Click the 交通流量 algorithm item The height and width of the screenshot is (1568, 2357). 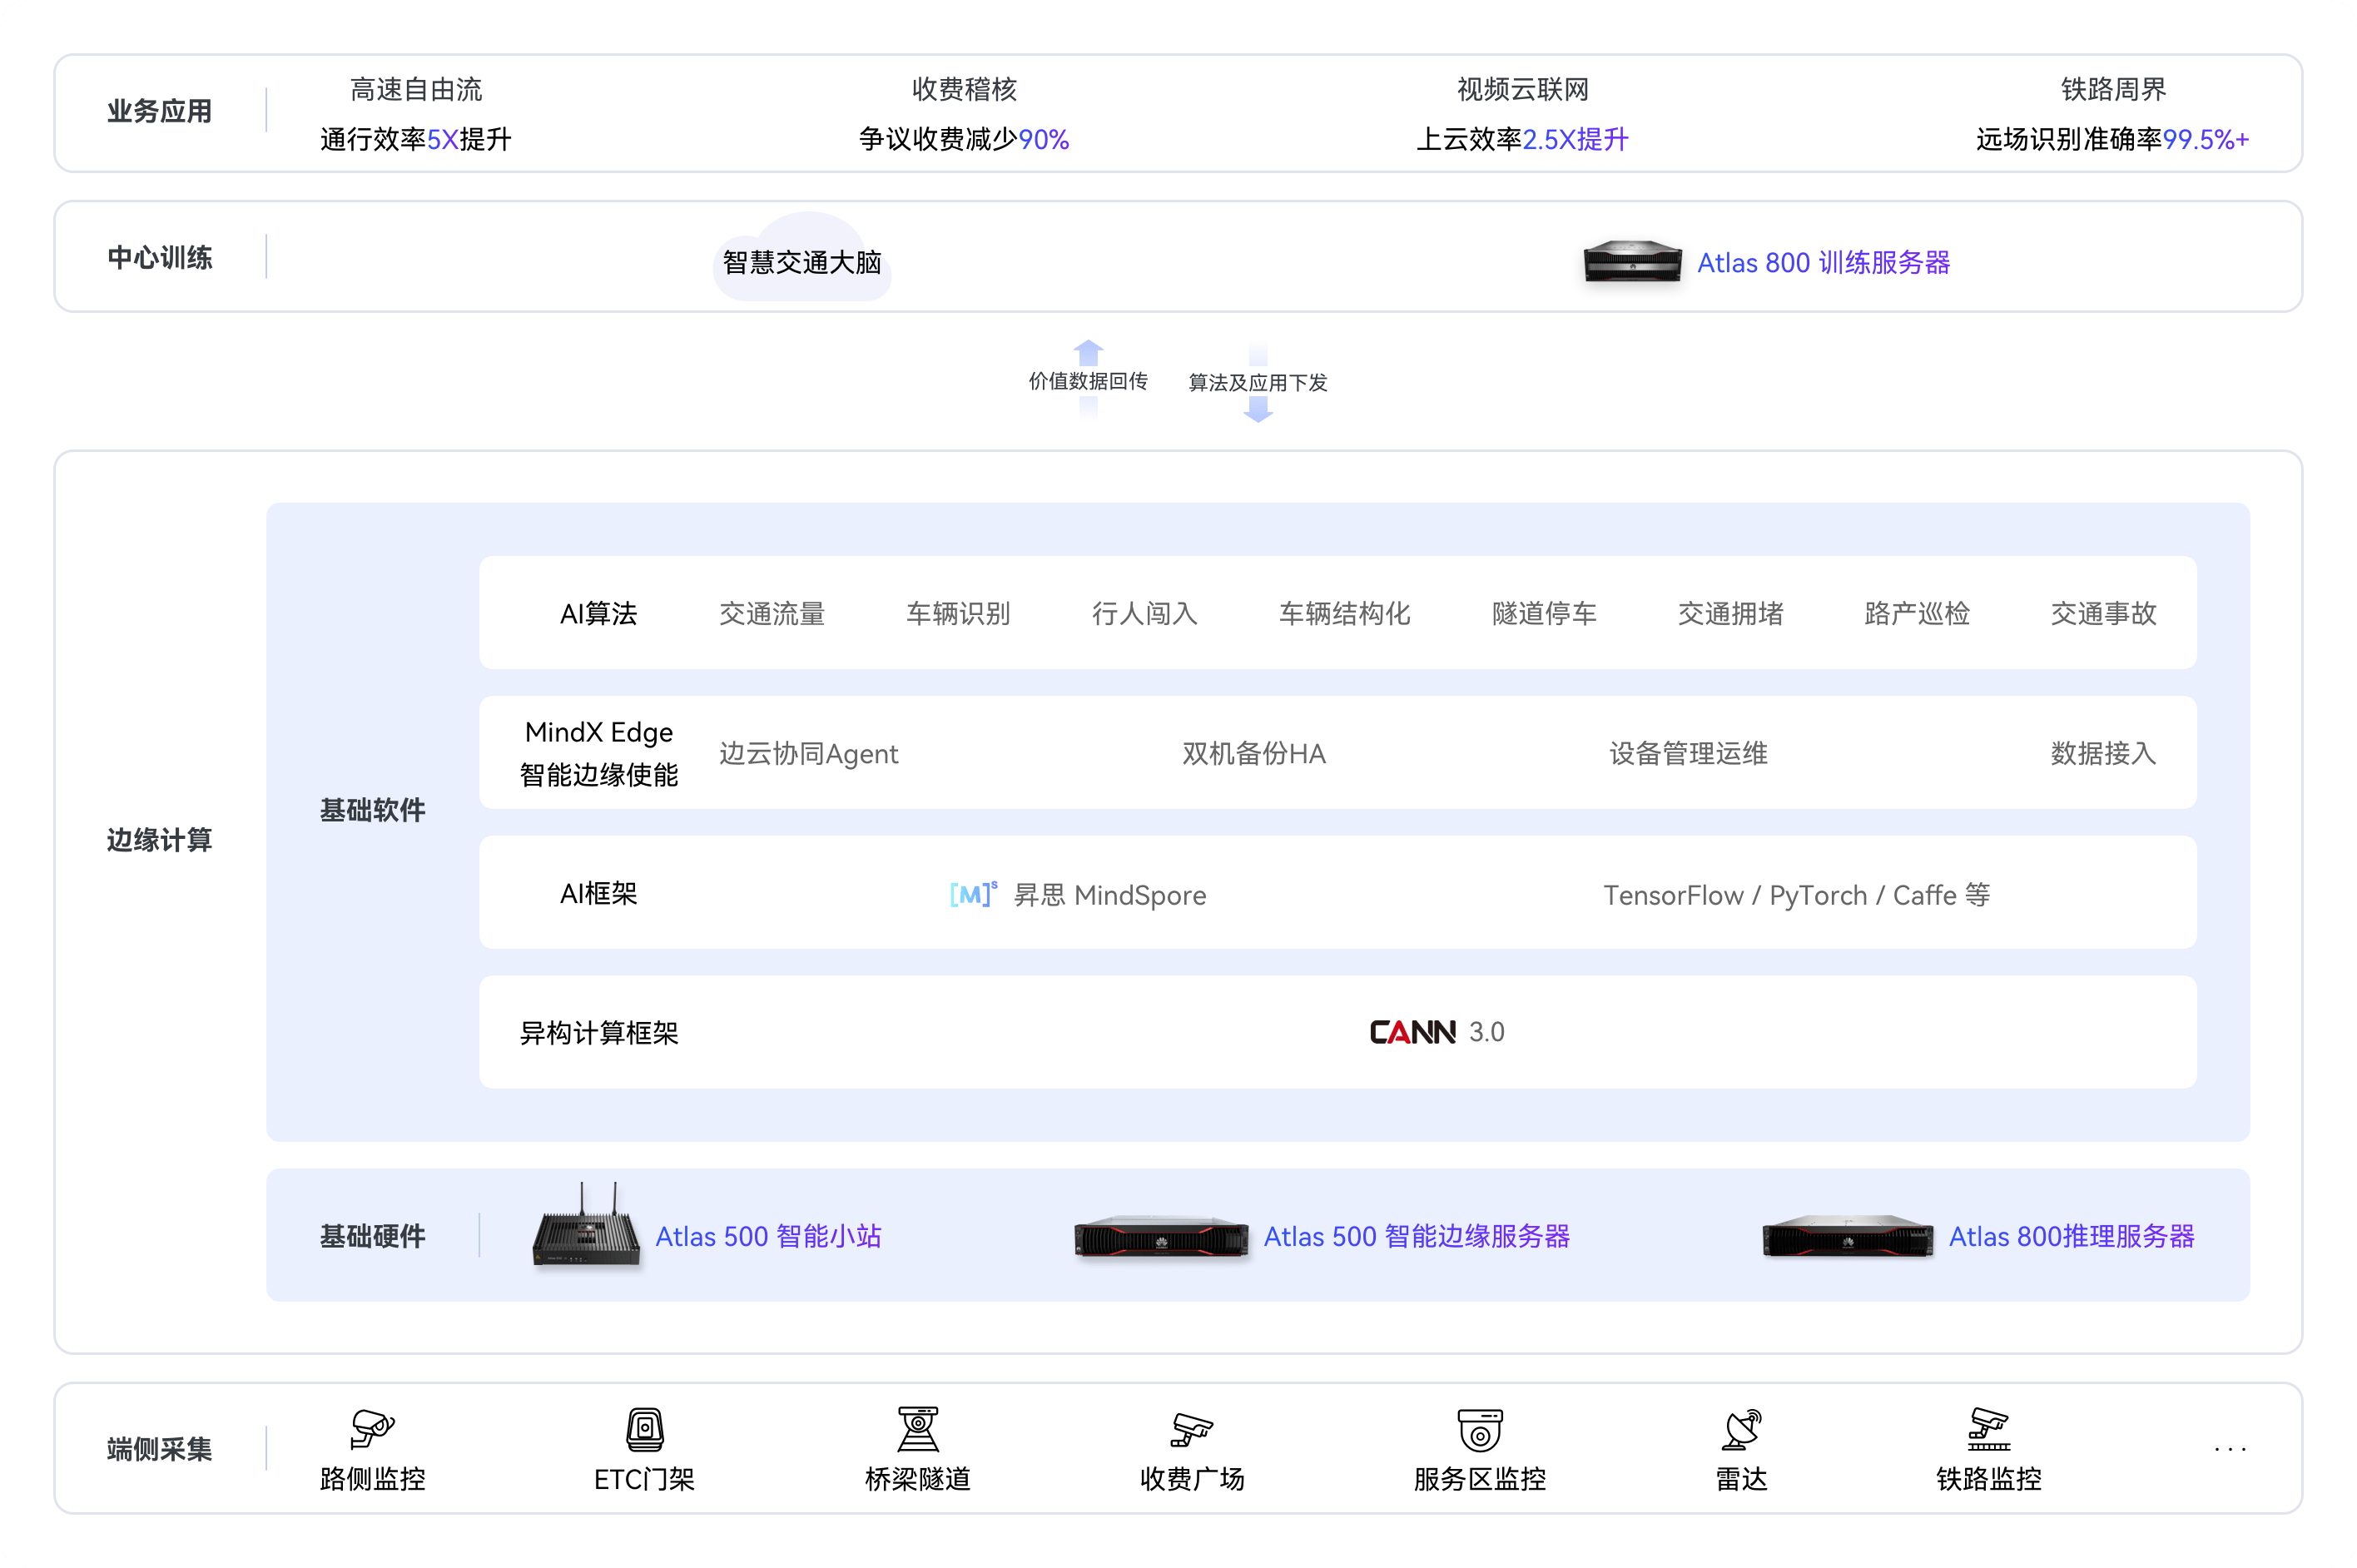[x=772, y=614]
